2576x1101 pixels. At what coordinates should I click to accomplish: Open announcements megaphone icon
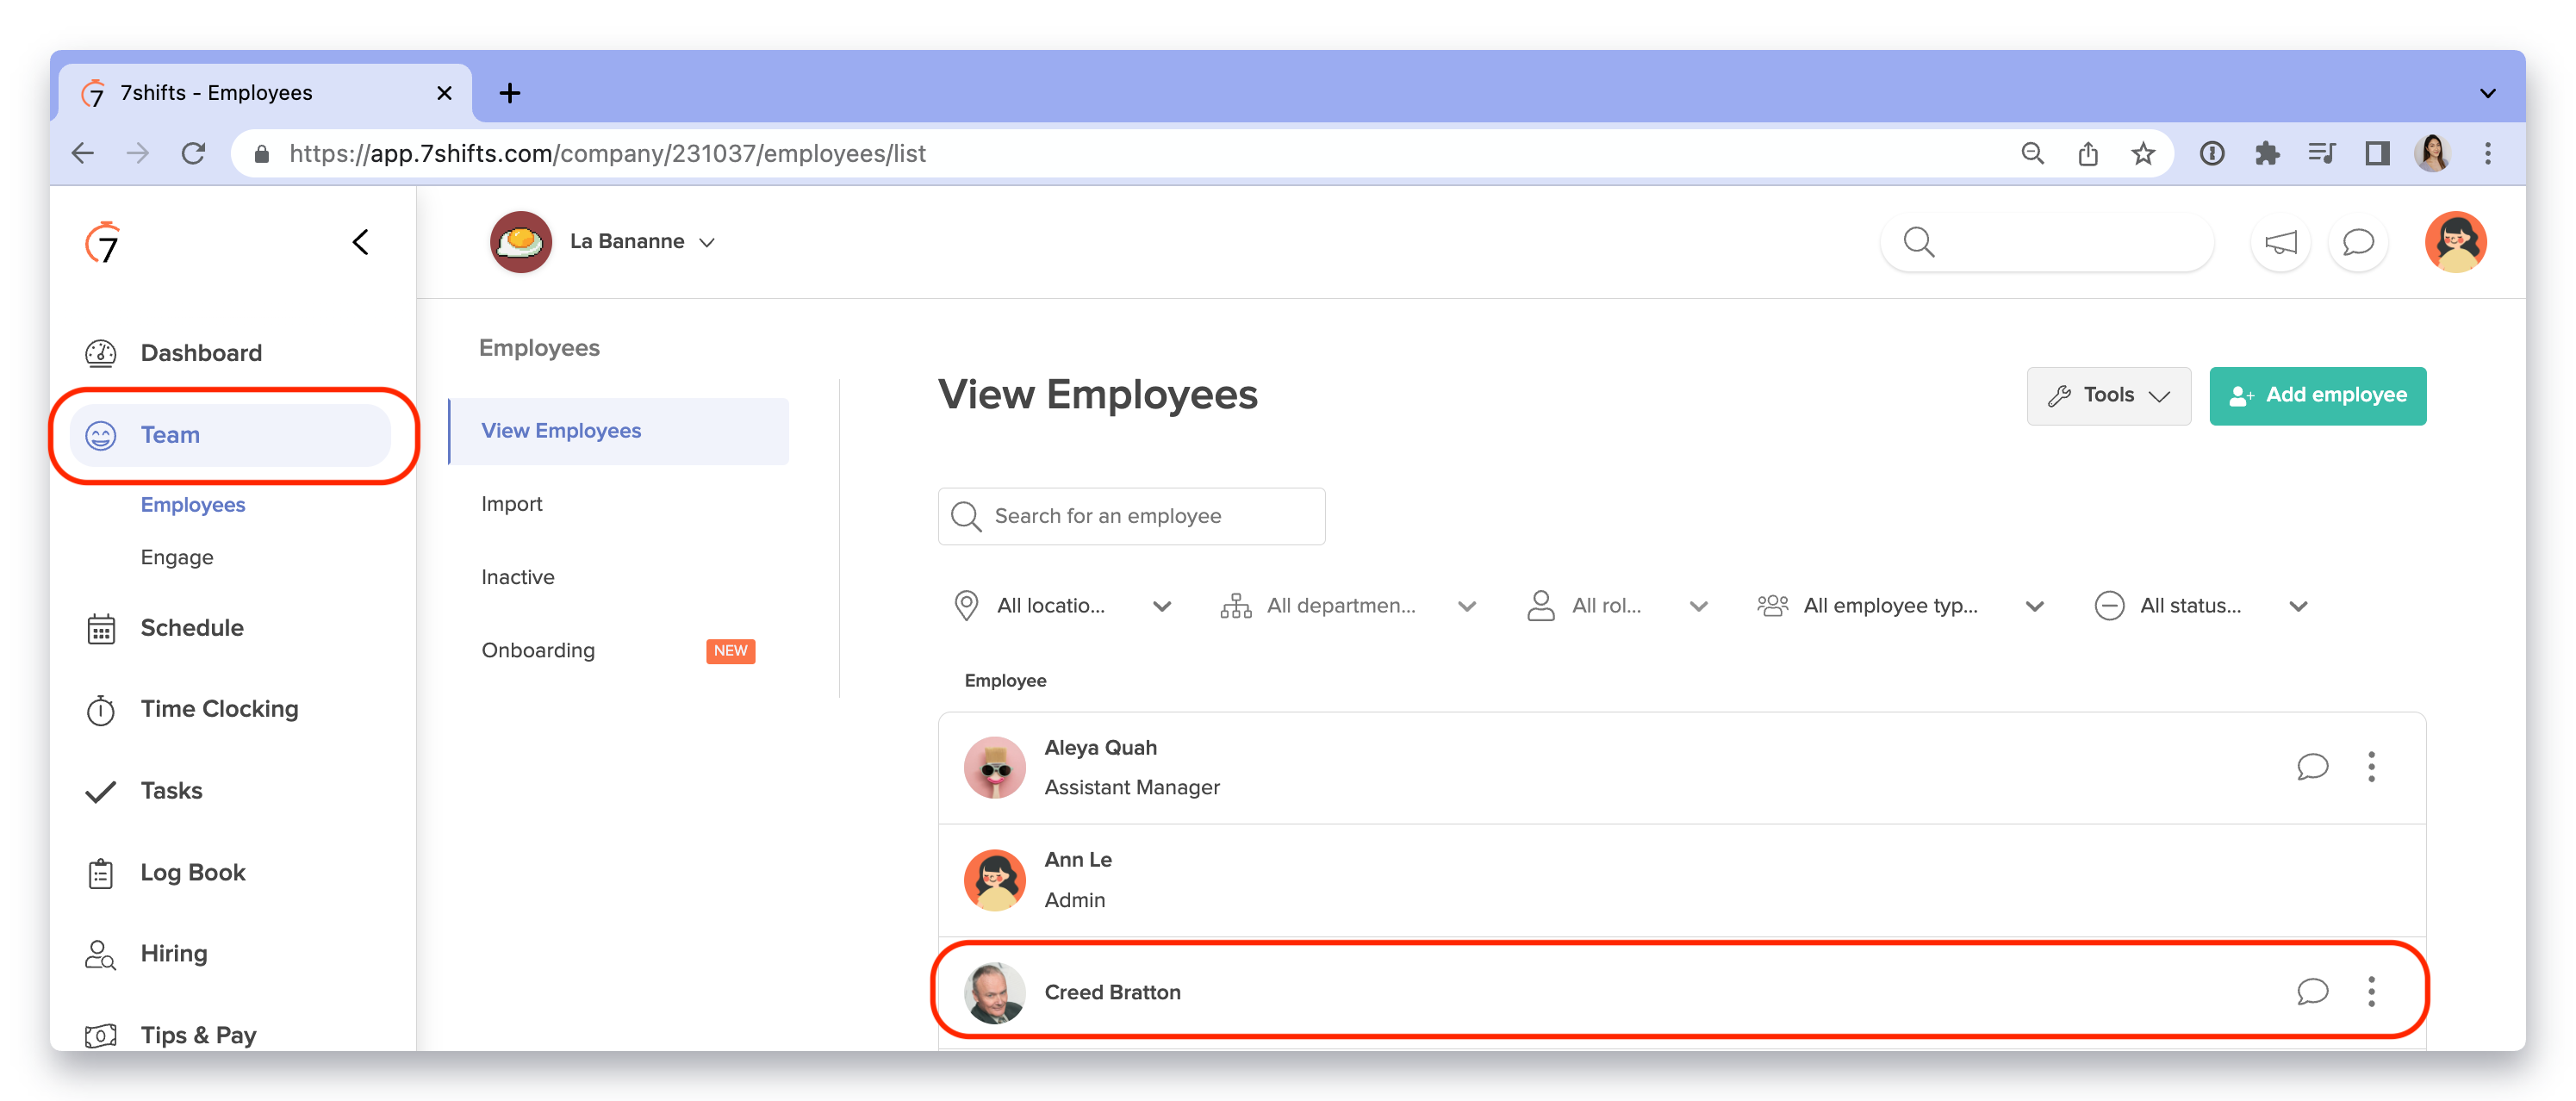point(2280,242)
